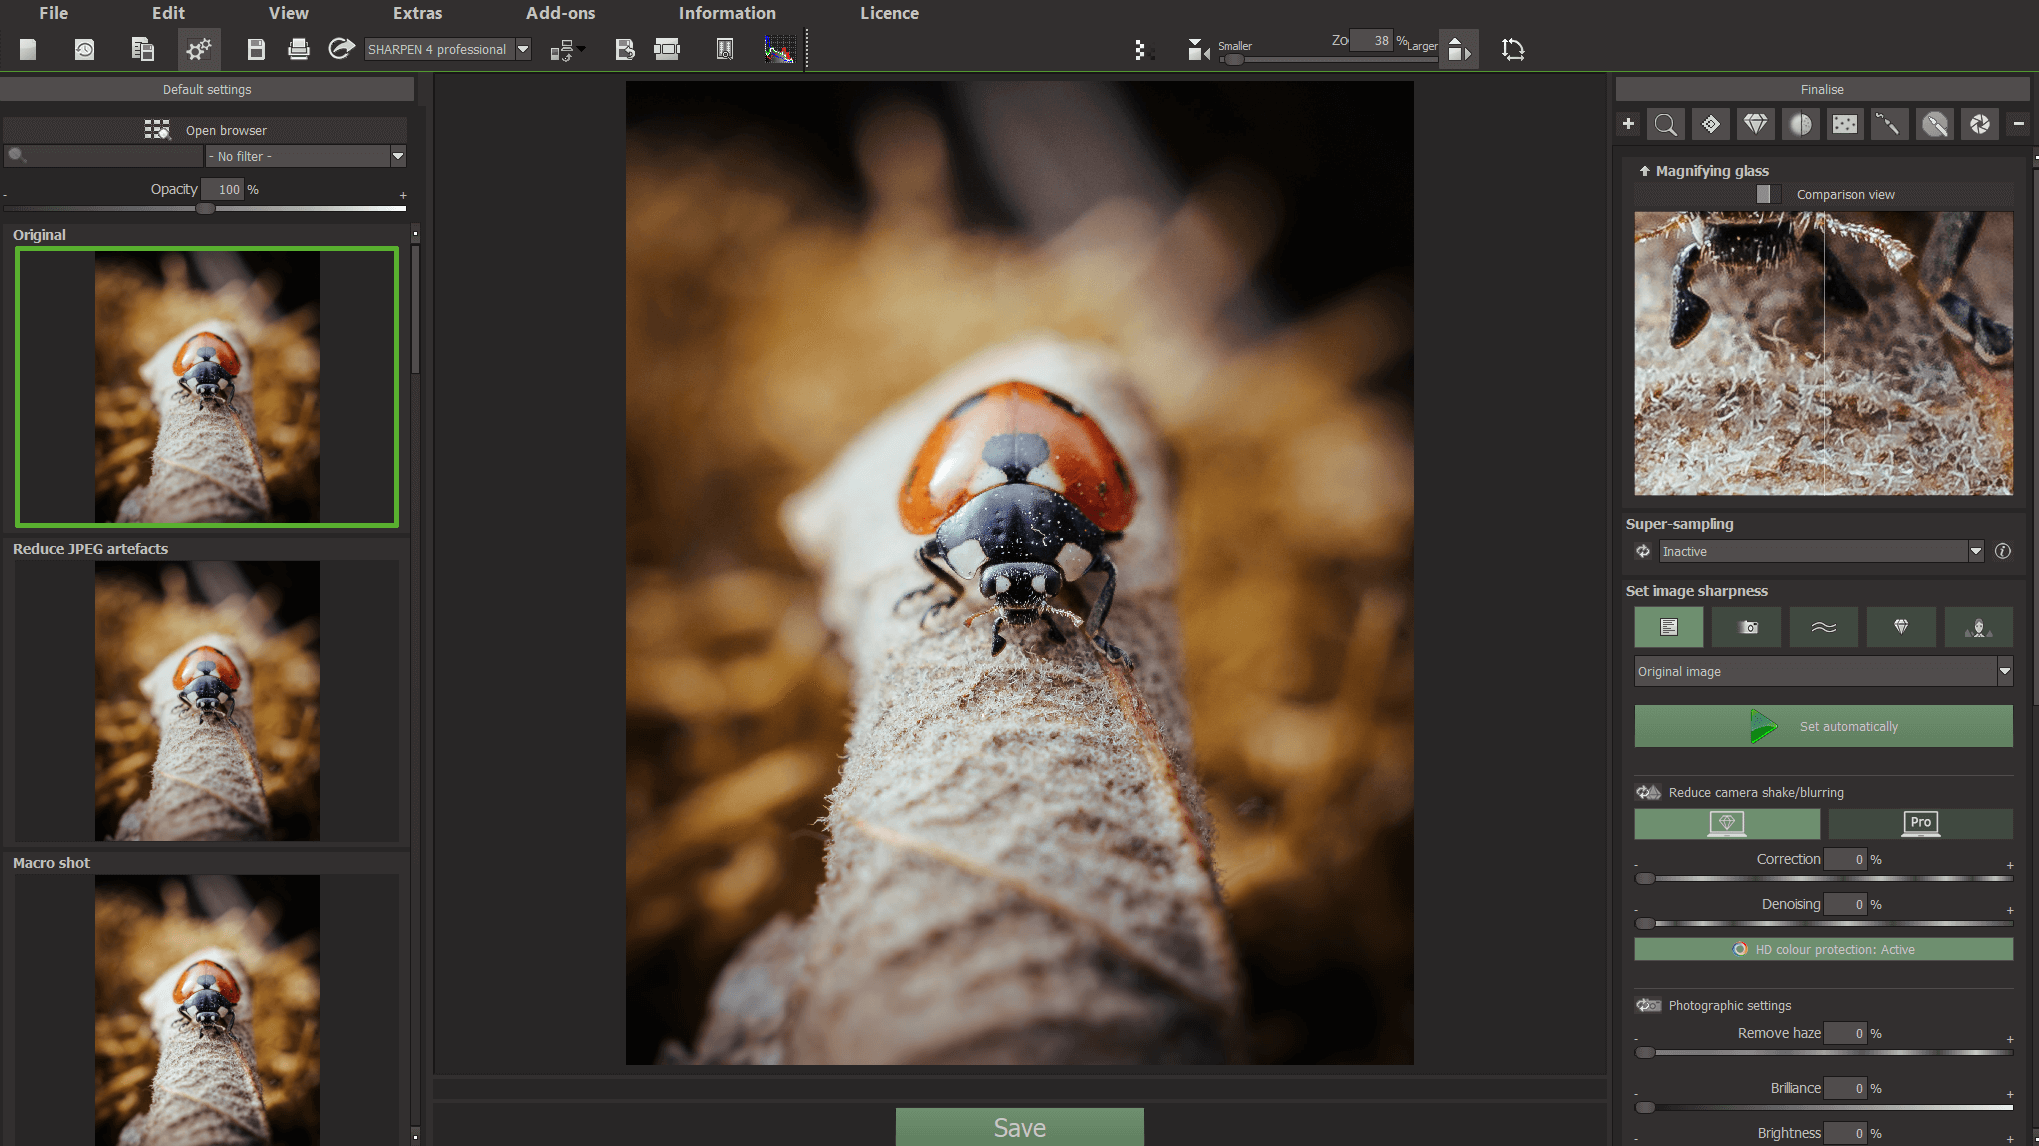
Task: Expand all panels with plus icon
Action: coord(1628,124)
